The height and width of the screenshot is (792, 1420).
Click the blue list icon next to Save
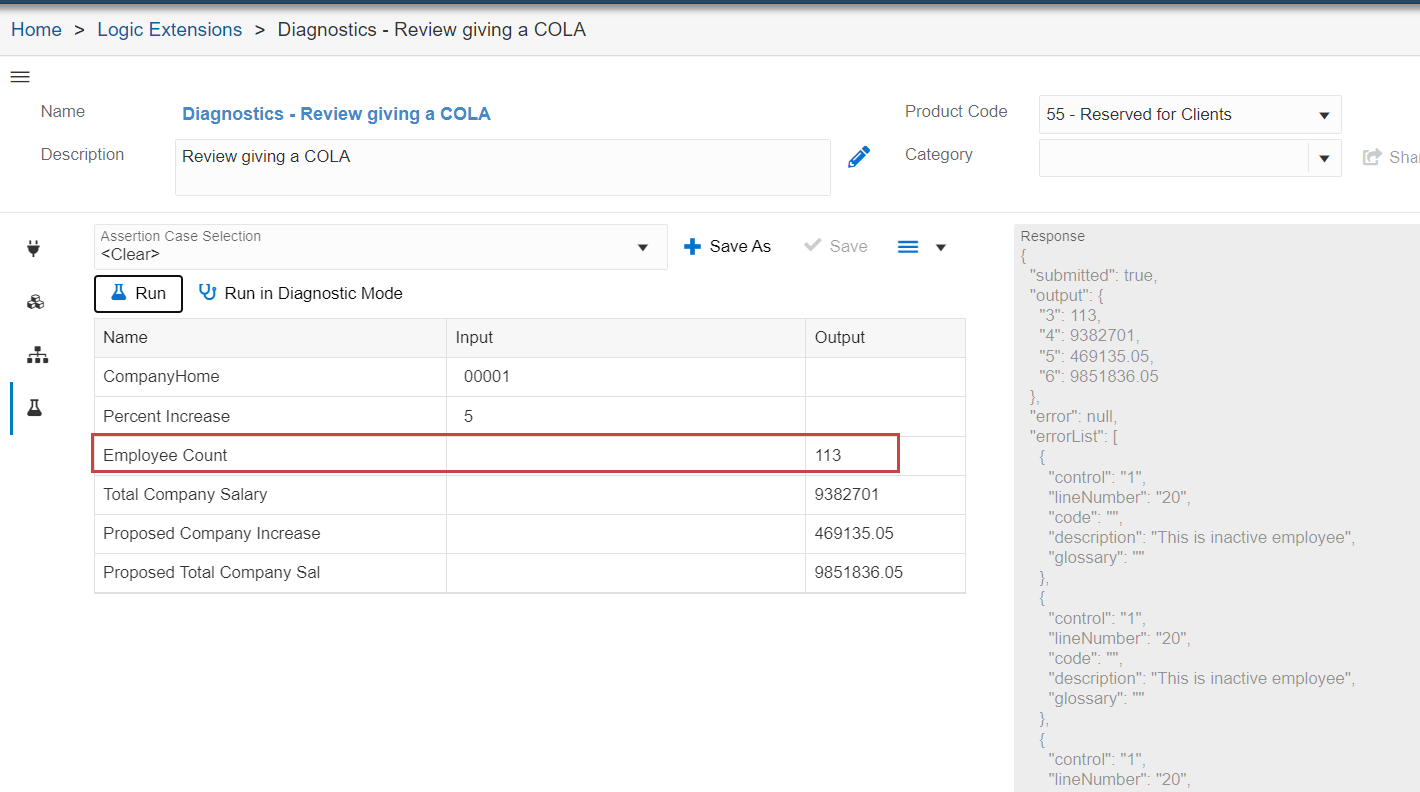[908, 246]
